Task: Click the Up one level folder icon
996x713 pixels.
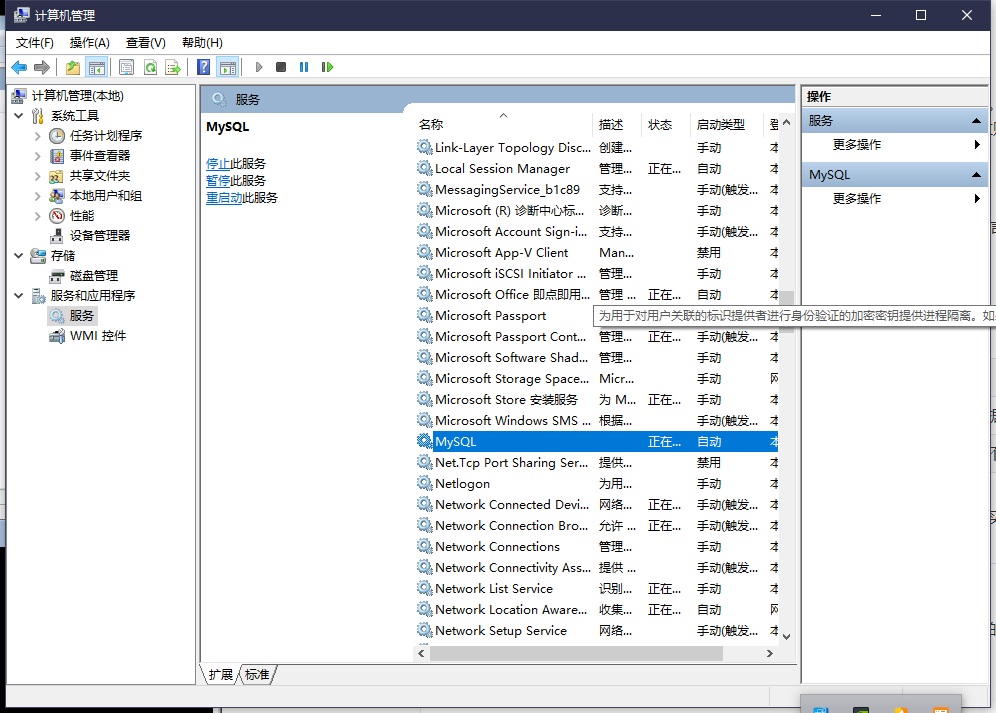Action: tap(73, 67)
